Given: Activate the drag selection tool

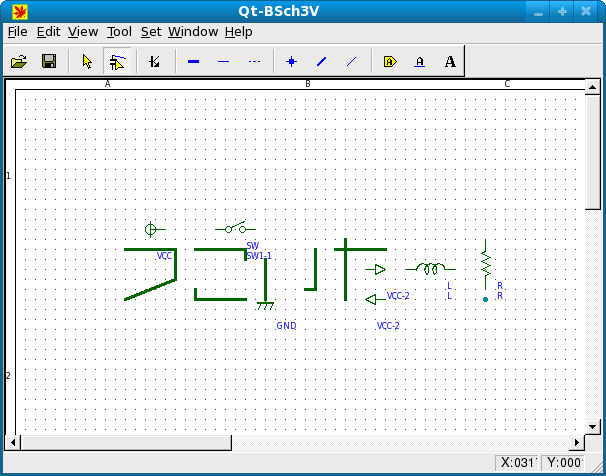Looking at the screenshot, I should [117, 62].
